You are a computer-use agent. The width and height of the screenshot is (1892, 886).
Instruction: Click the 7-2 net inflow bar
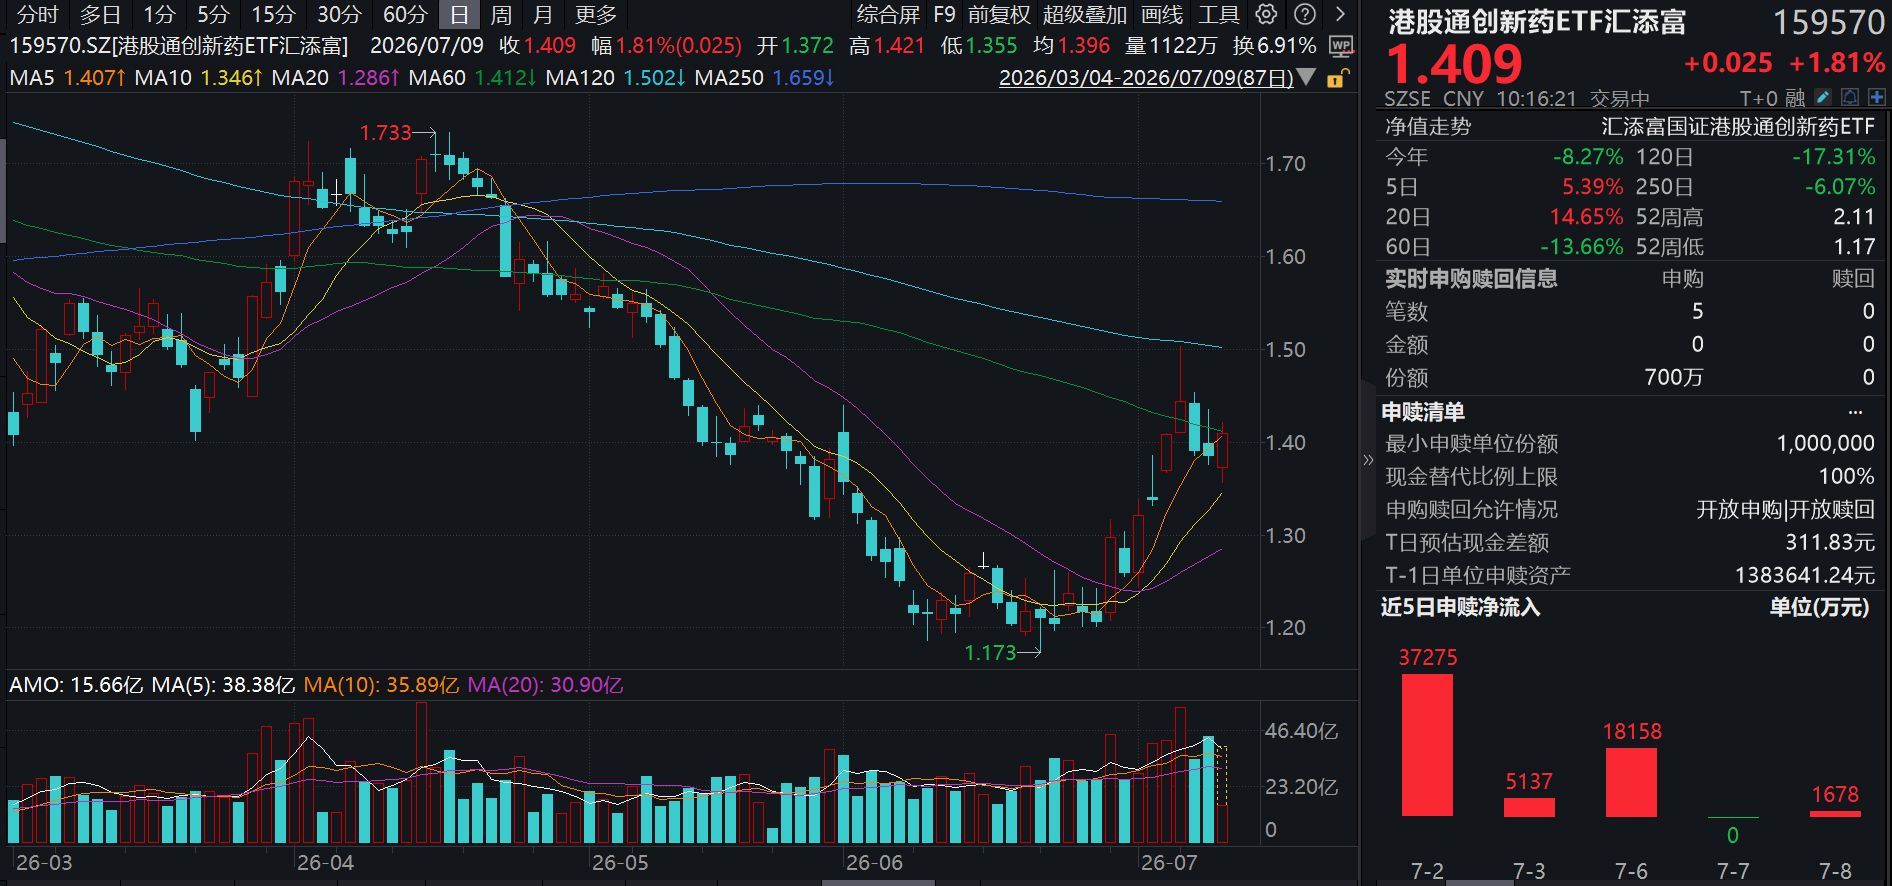coord(1427,745)
